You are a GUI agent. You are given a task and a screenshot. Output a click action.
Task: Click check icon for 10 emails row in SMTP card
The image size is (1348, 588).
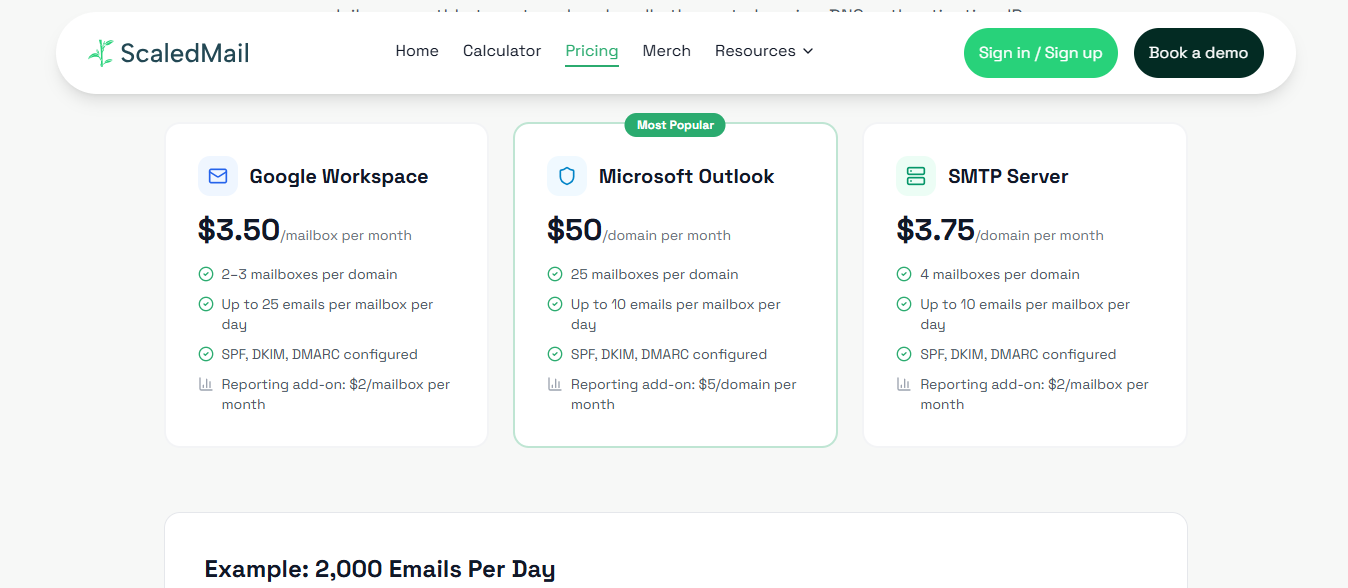pos(904,304)
